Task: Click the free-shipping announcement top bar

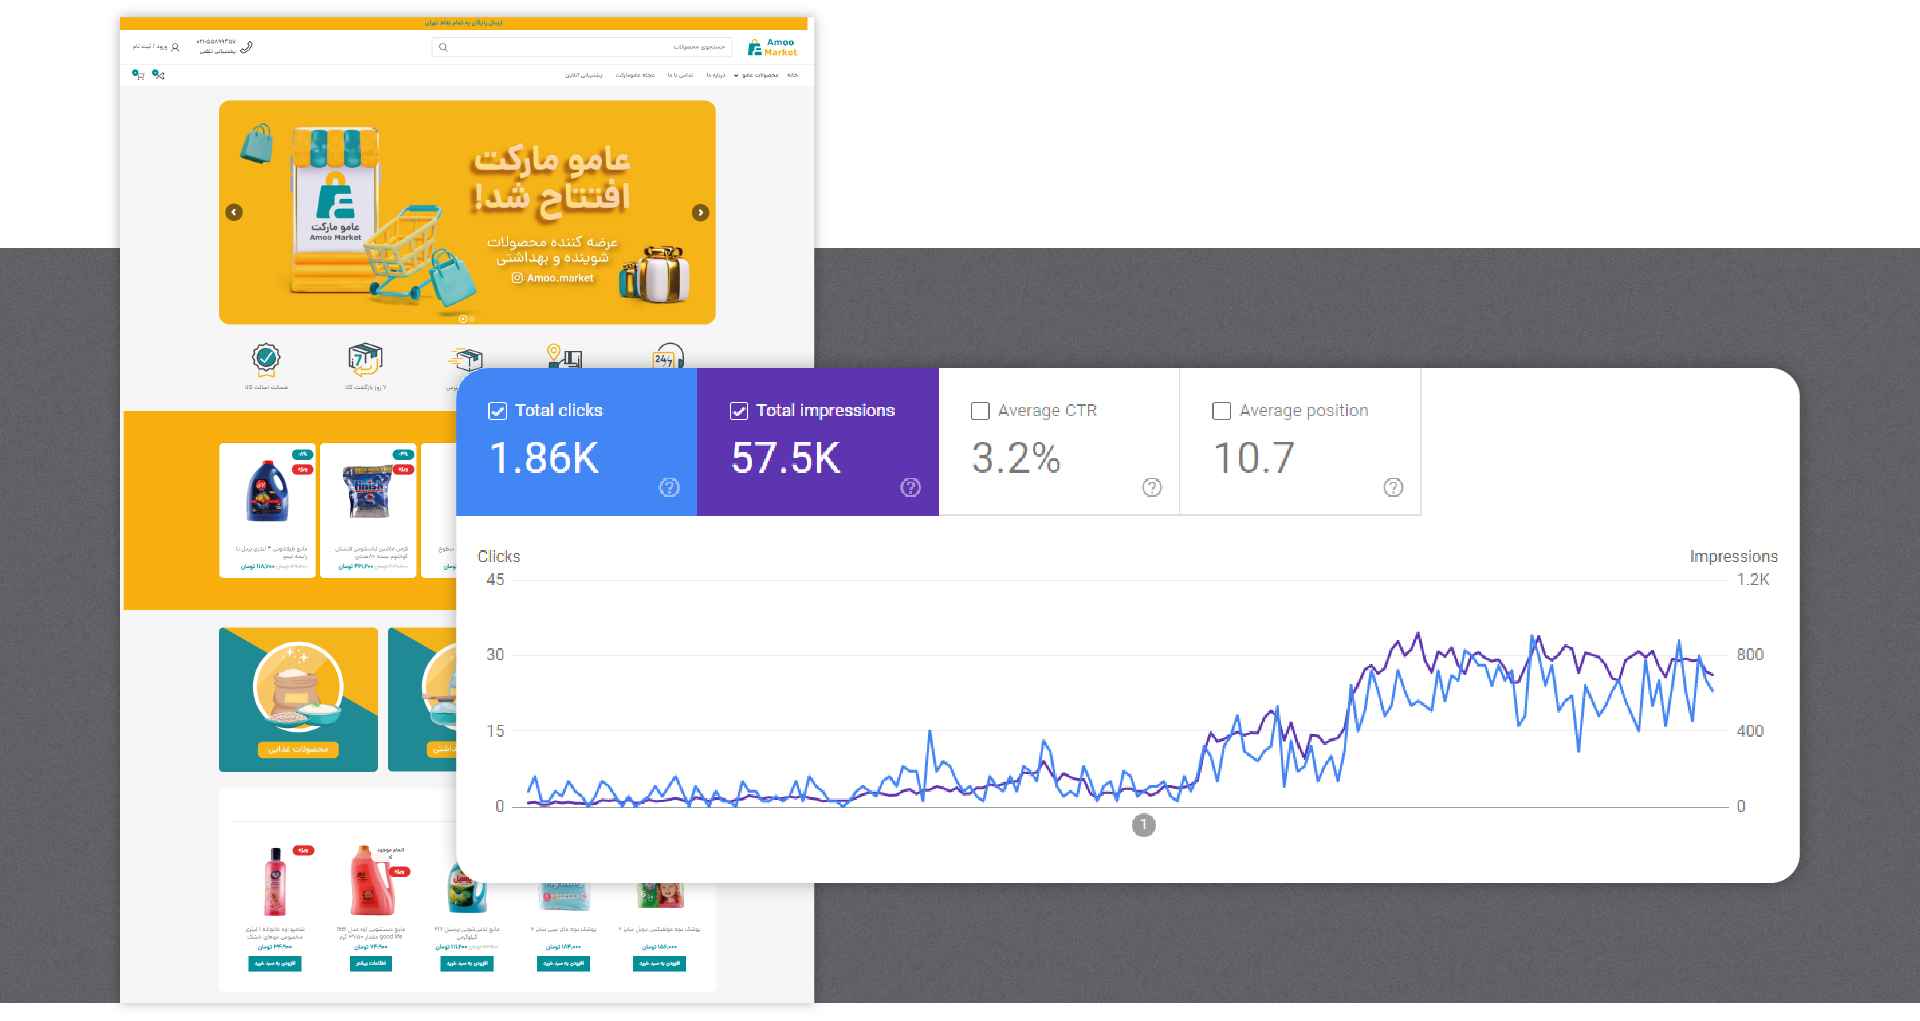Action: click(464, 22)
